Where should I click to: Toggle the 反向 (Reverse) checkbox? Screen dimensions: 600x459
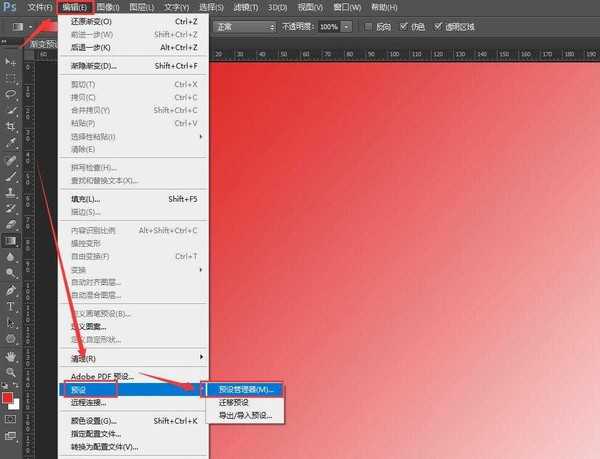click(x=370, y=26)
